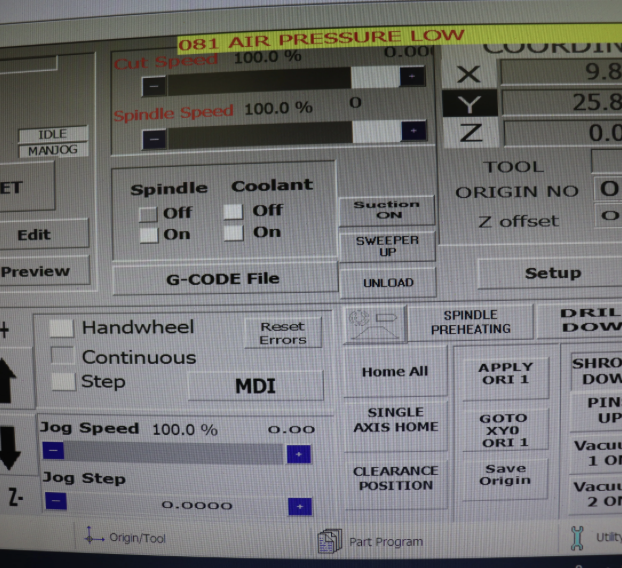Viewport: 622px width, 568px height.
Task: Click the Jog Step plus button
Action: point(299,506)
